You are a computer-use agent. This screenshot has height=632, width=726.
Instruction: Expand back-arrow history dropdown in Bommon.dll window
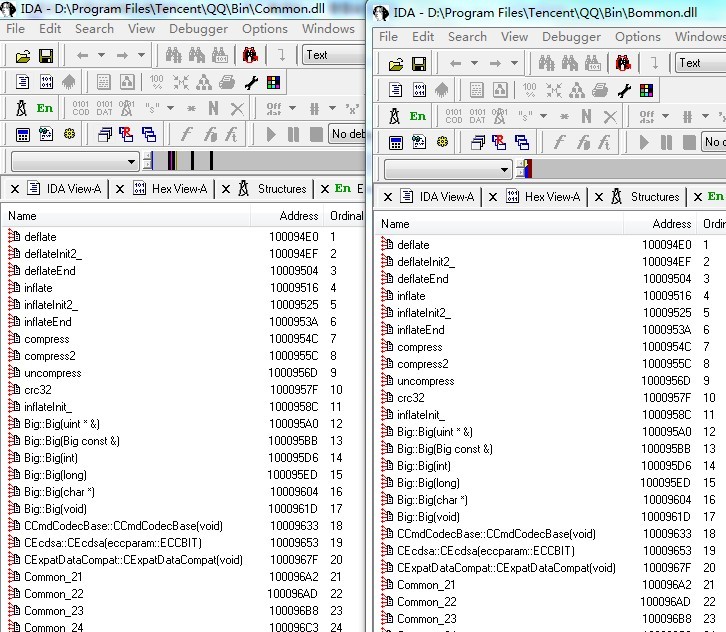(475, 63)
